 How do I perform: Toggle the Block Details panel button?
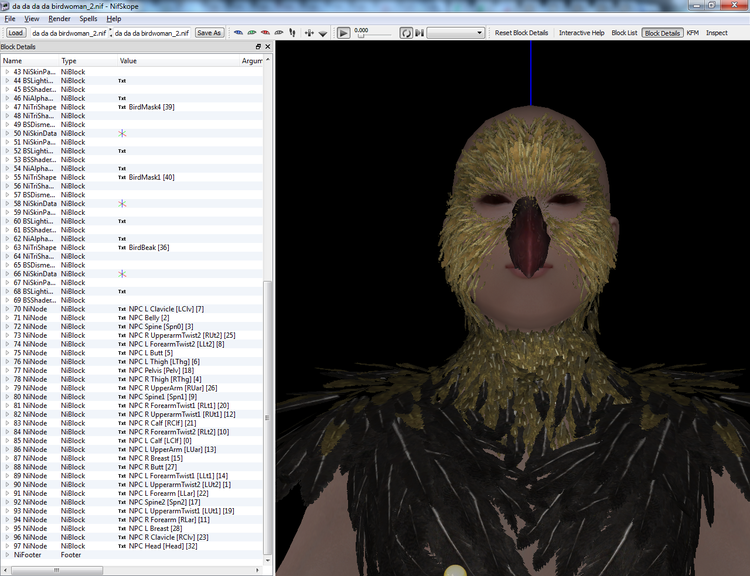662,33
